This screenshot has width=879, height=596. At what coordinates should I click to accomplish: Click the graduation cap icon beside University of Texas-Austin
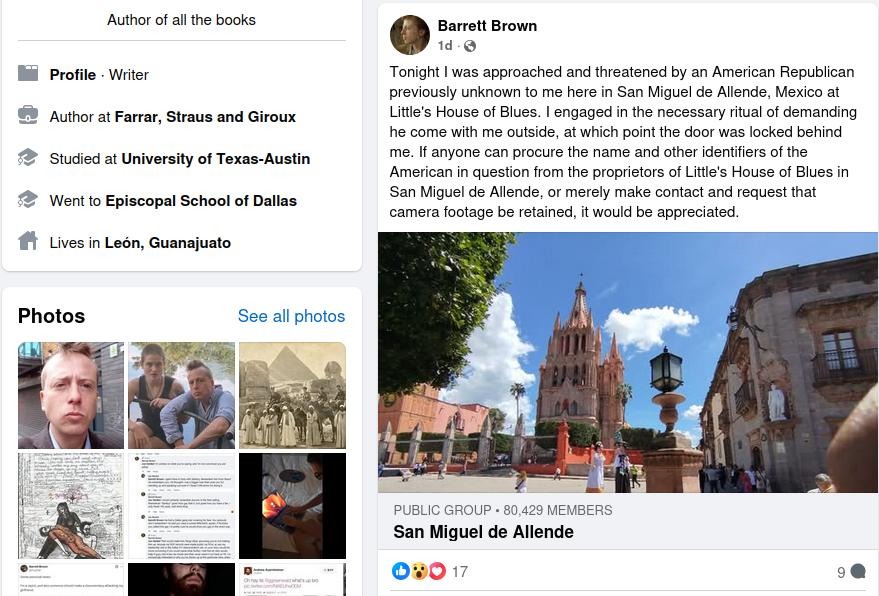[28, 158]
